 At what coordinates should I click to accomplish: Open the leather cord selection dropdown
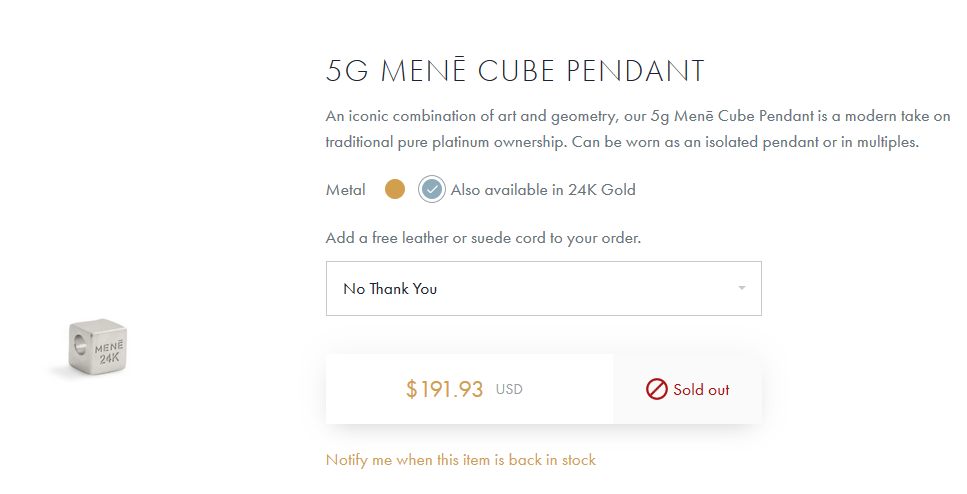point(543,289)
